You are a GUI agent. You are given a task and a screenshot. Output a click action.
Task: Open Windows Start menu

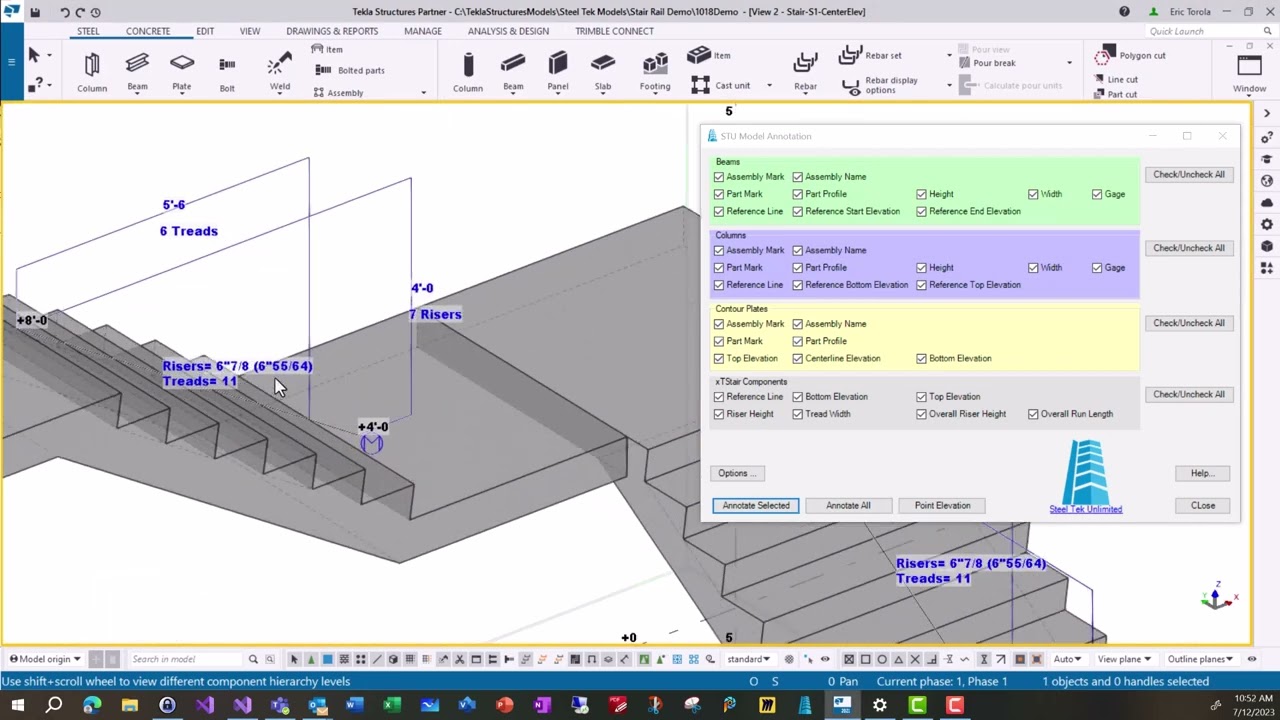pos(17,705)
